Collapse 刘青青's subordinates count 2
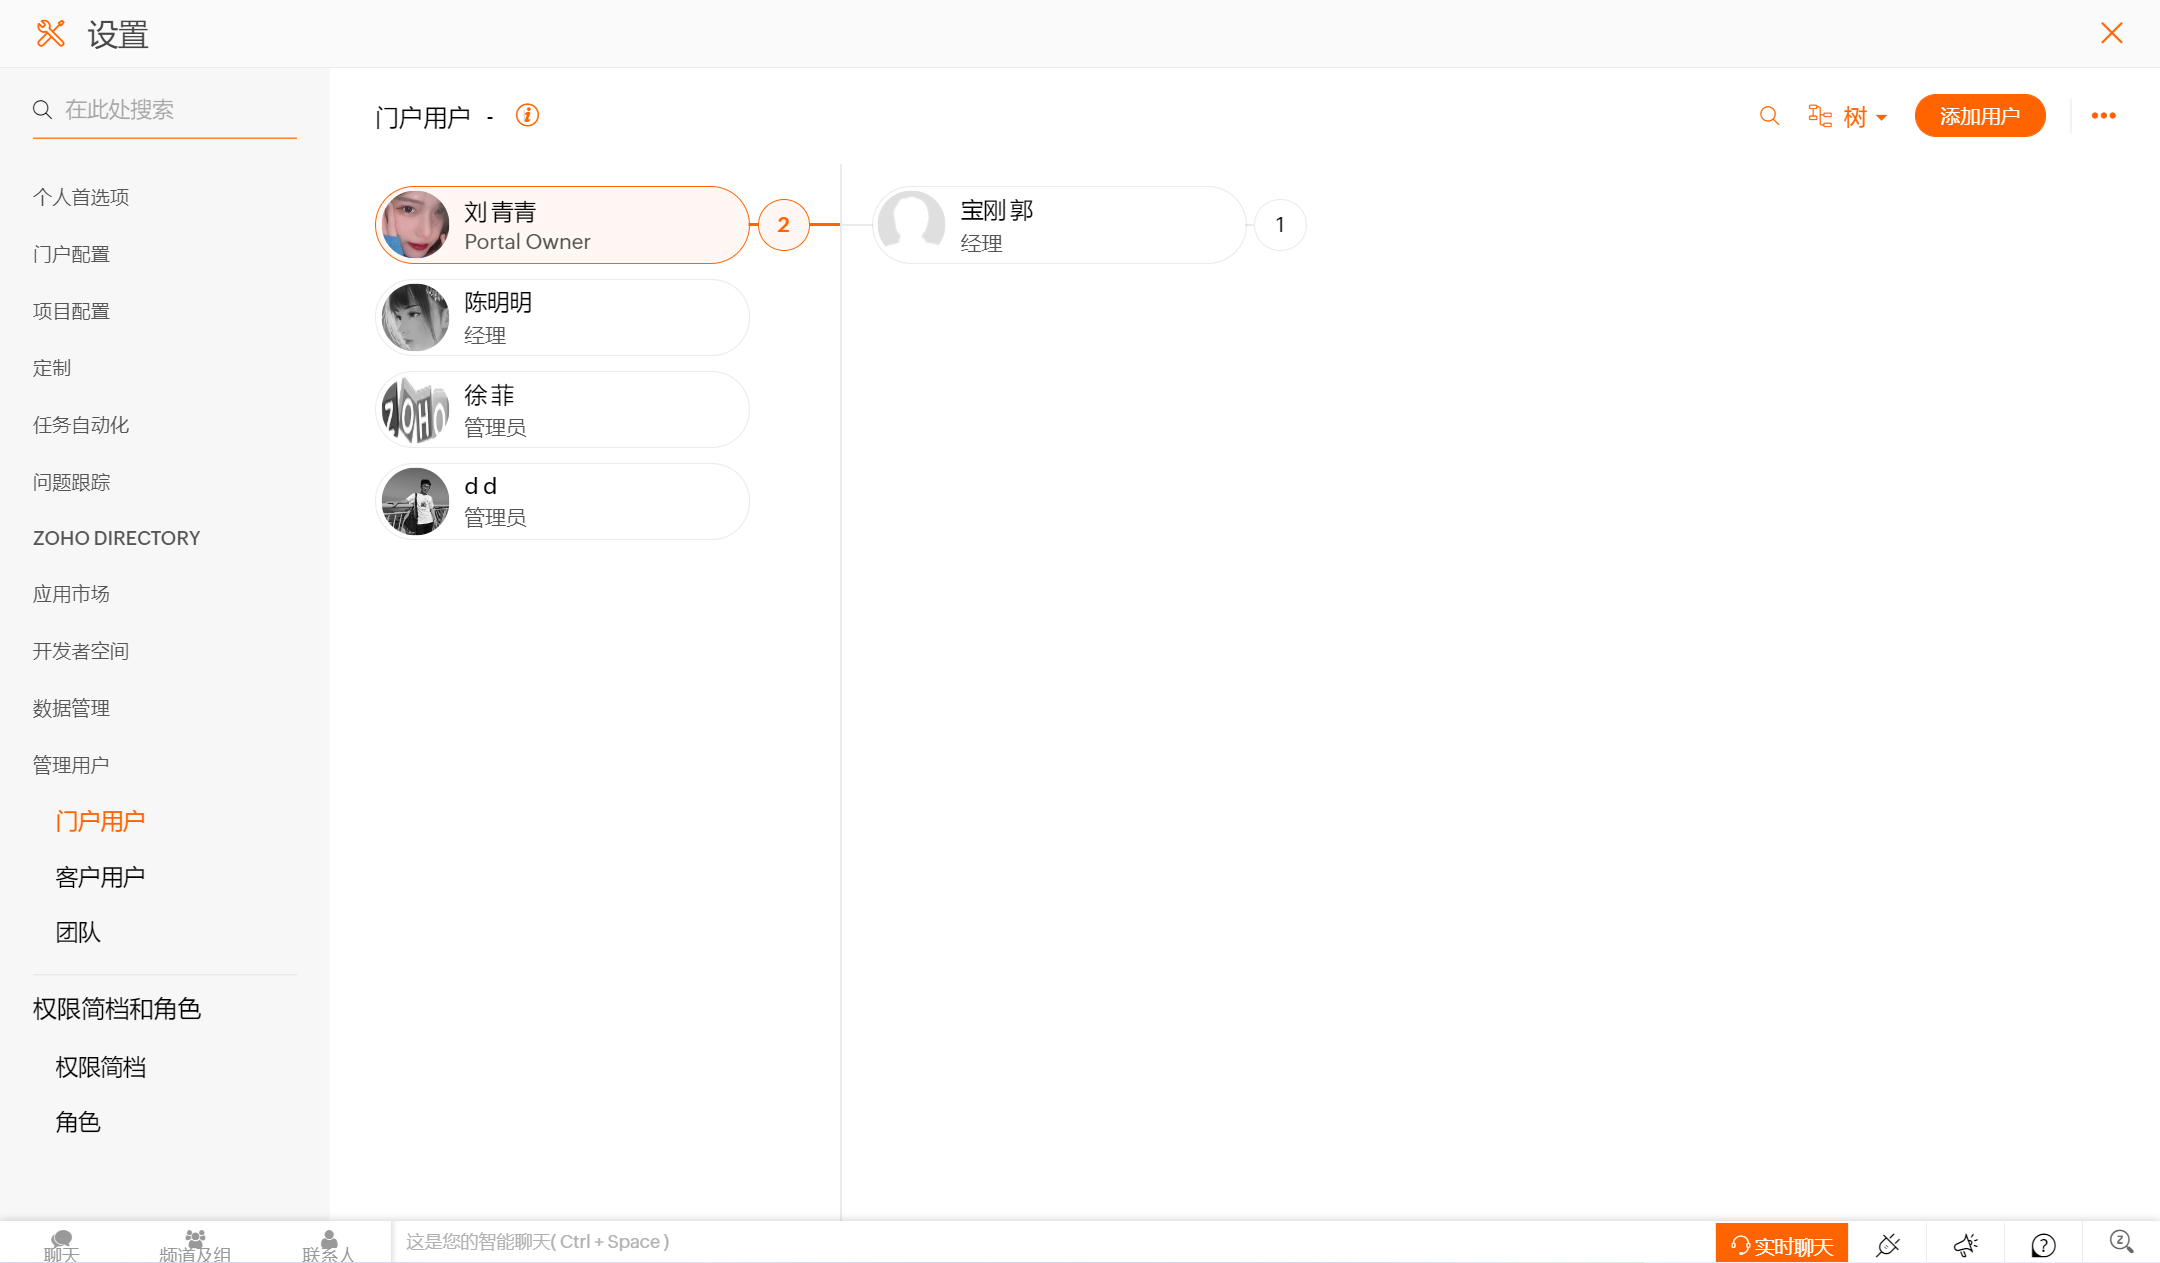 (x=783, y=225)
